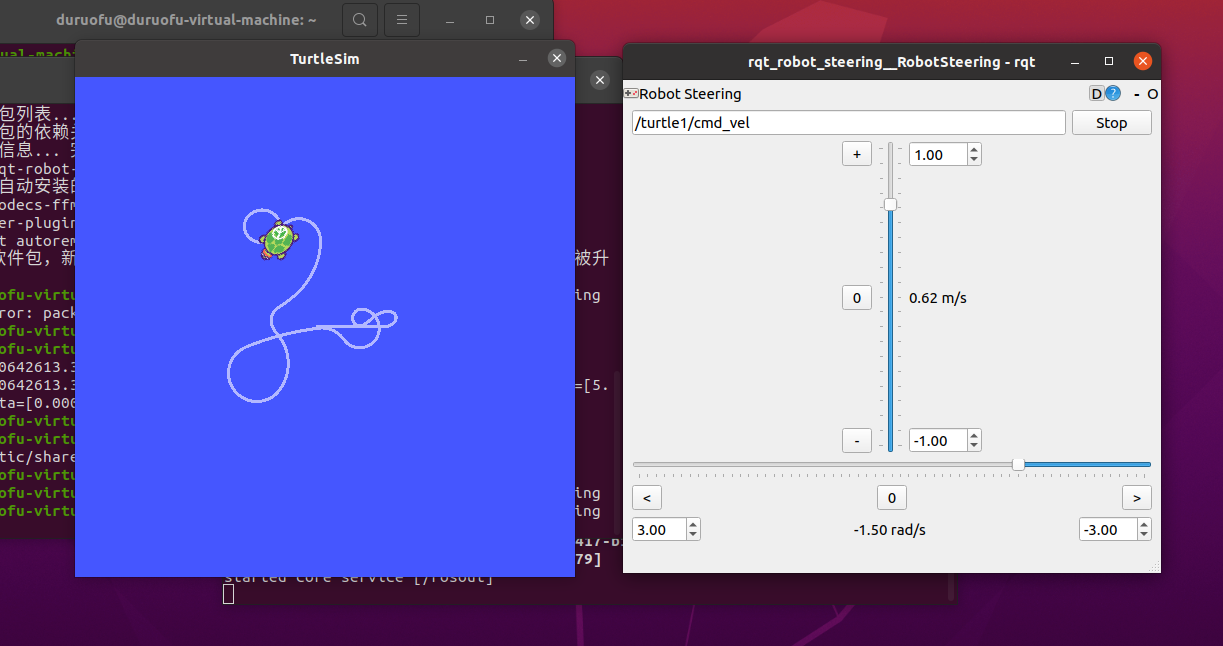
Task: Open the rqt help question mark icon
Action: point(1113,94)
